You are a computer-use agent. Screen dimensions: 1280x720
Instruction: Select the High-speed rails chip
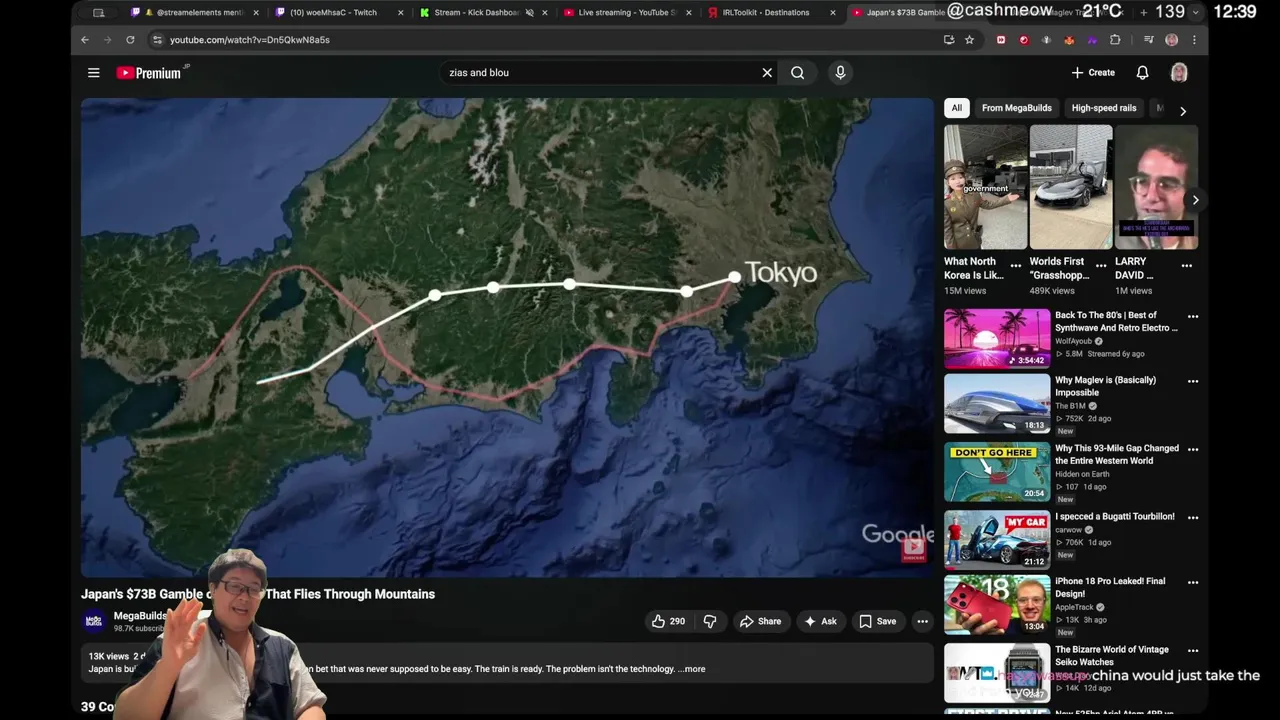coord(1104,108)
